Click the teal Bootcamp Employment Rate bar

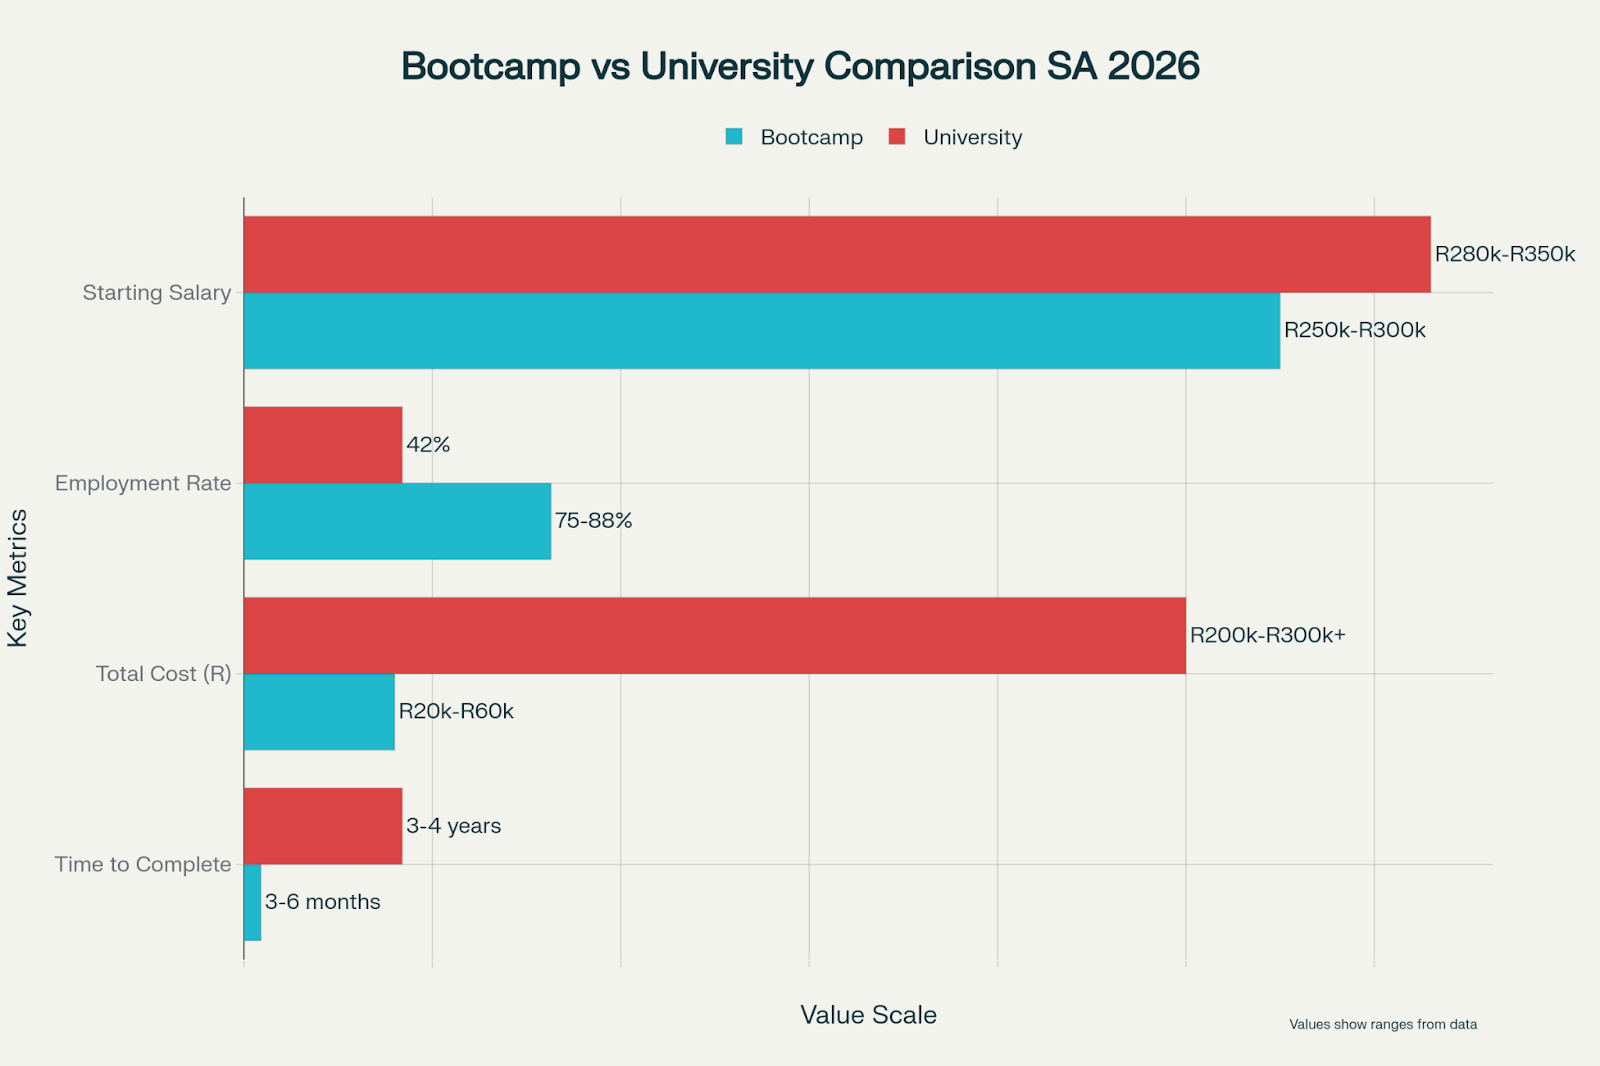pyautogui.click(x=397, y=521)
